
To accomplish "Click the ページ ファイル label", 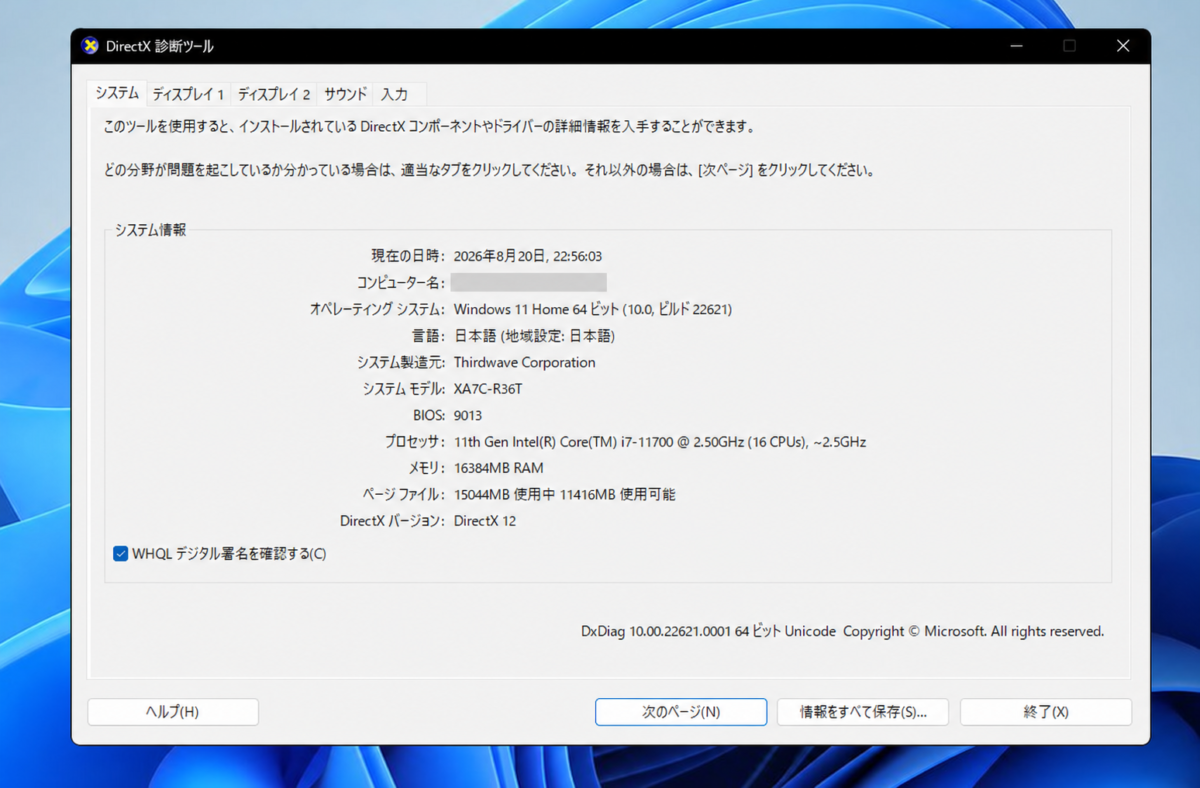I will [x=404, y=494].
